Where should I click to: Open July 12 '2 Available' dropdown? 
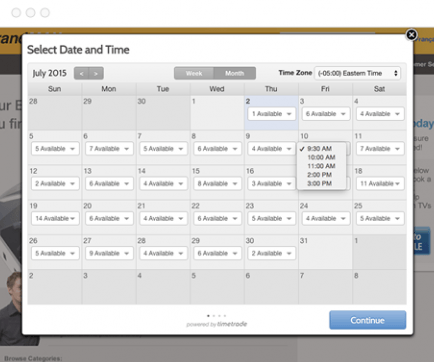[55, 184]
